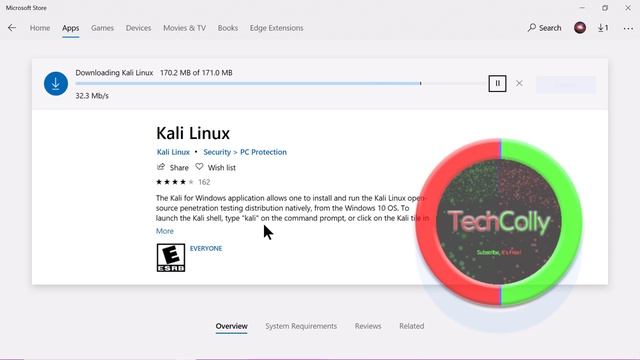Screen dimensions: 640x360
Task: Switch to the Games tab
Action: [102, 28]
